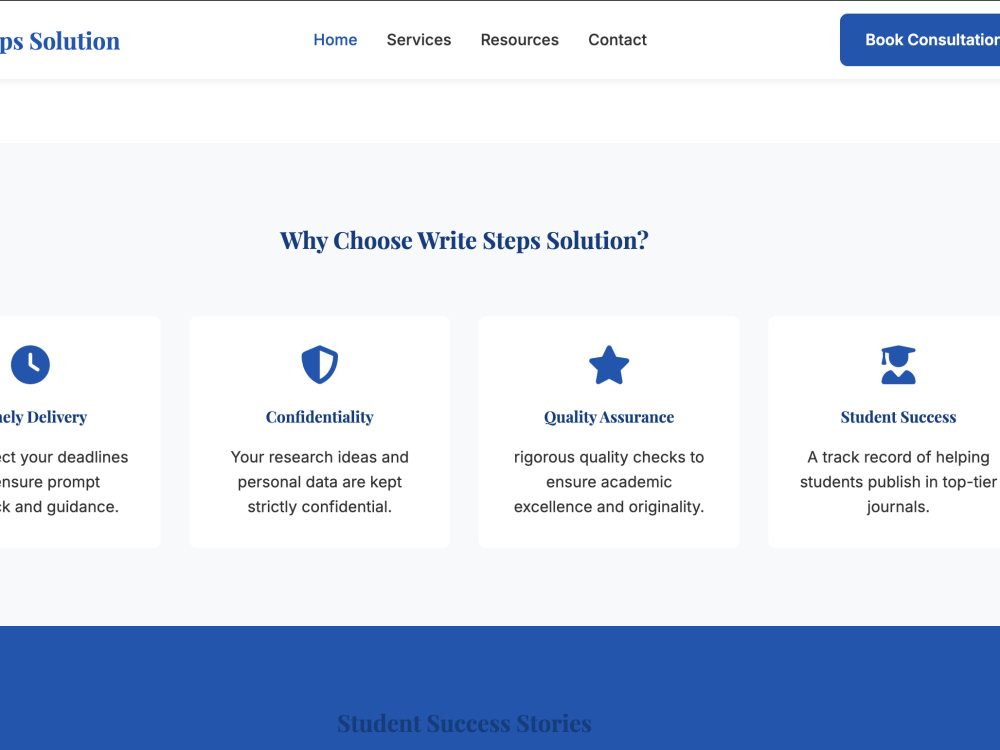Select the Student Success card heading
This screenshot has width=1000, height=750.
(898, 417)
